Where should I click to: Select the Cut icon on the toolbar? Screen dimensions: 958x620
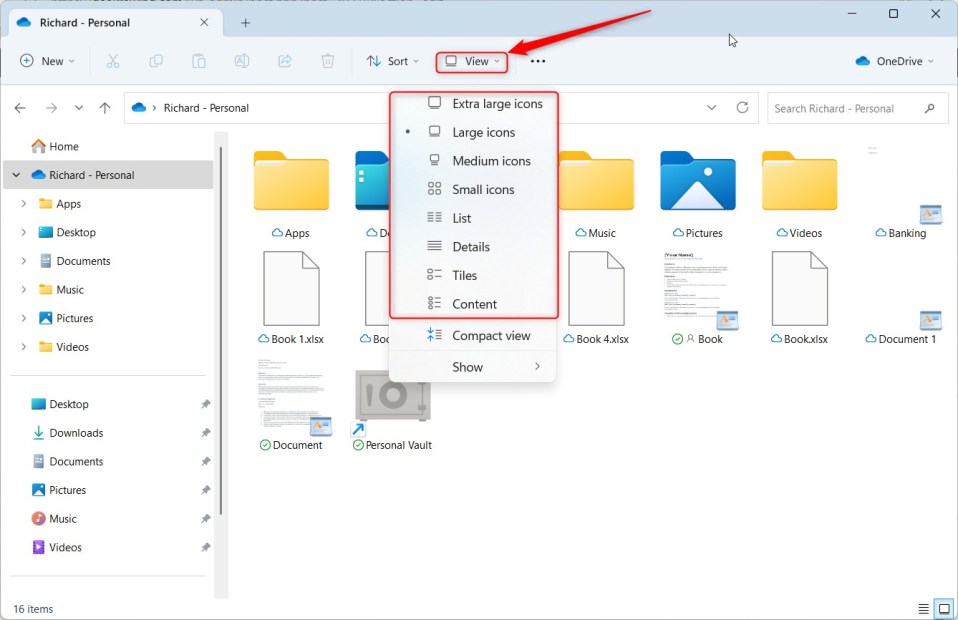(113, 61)
